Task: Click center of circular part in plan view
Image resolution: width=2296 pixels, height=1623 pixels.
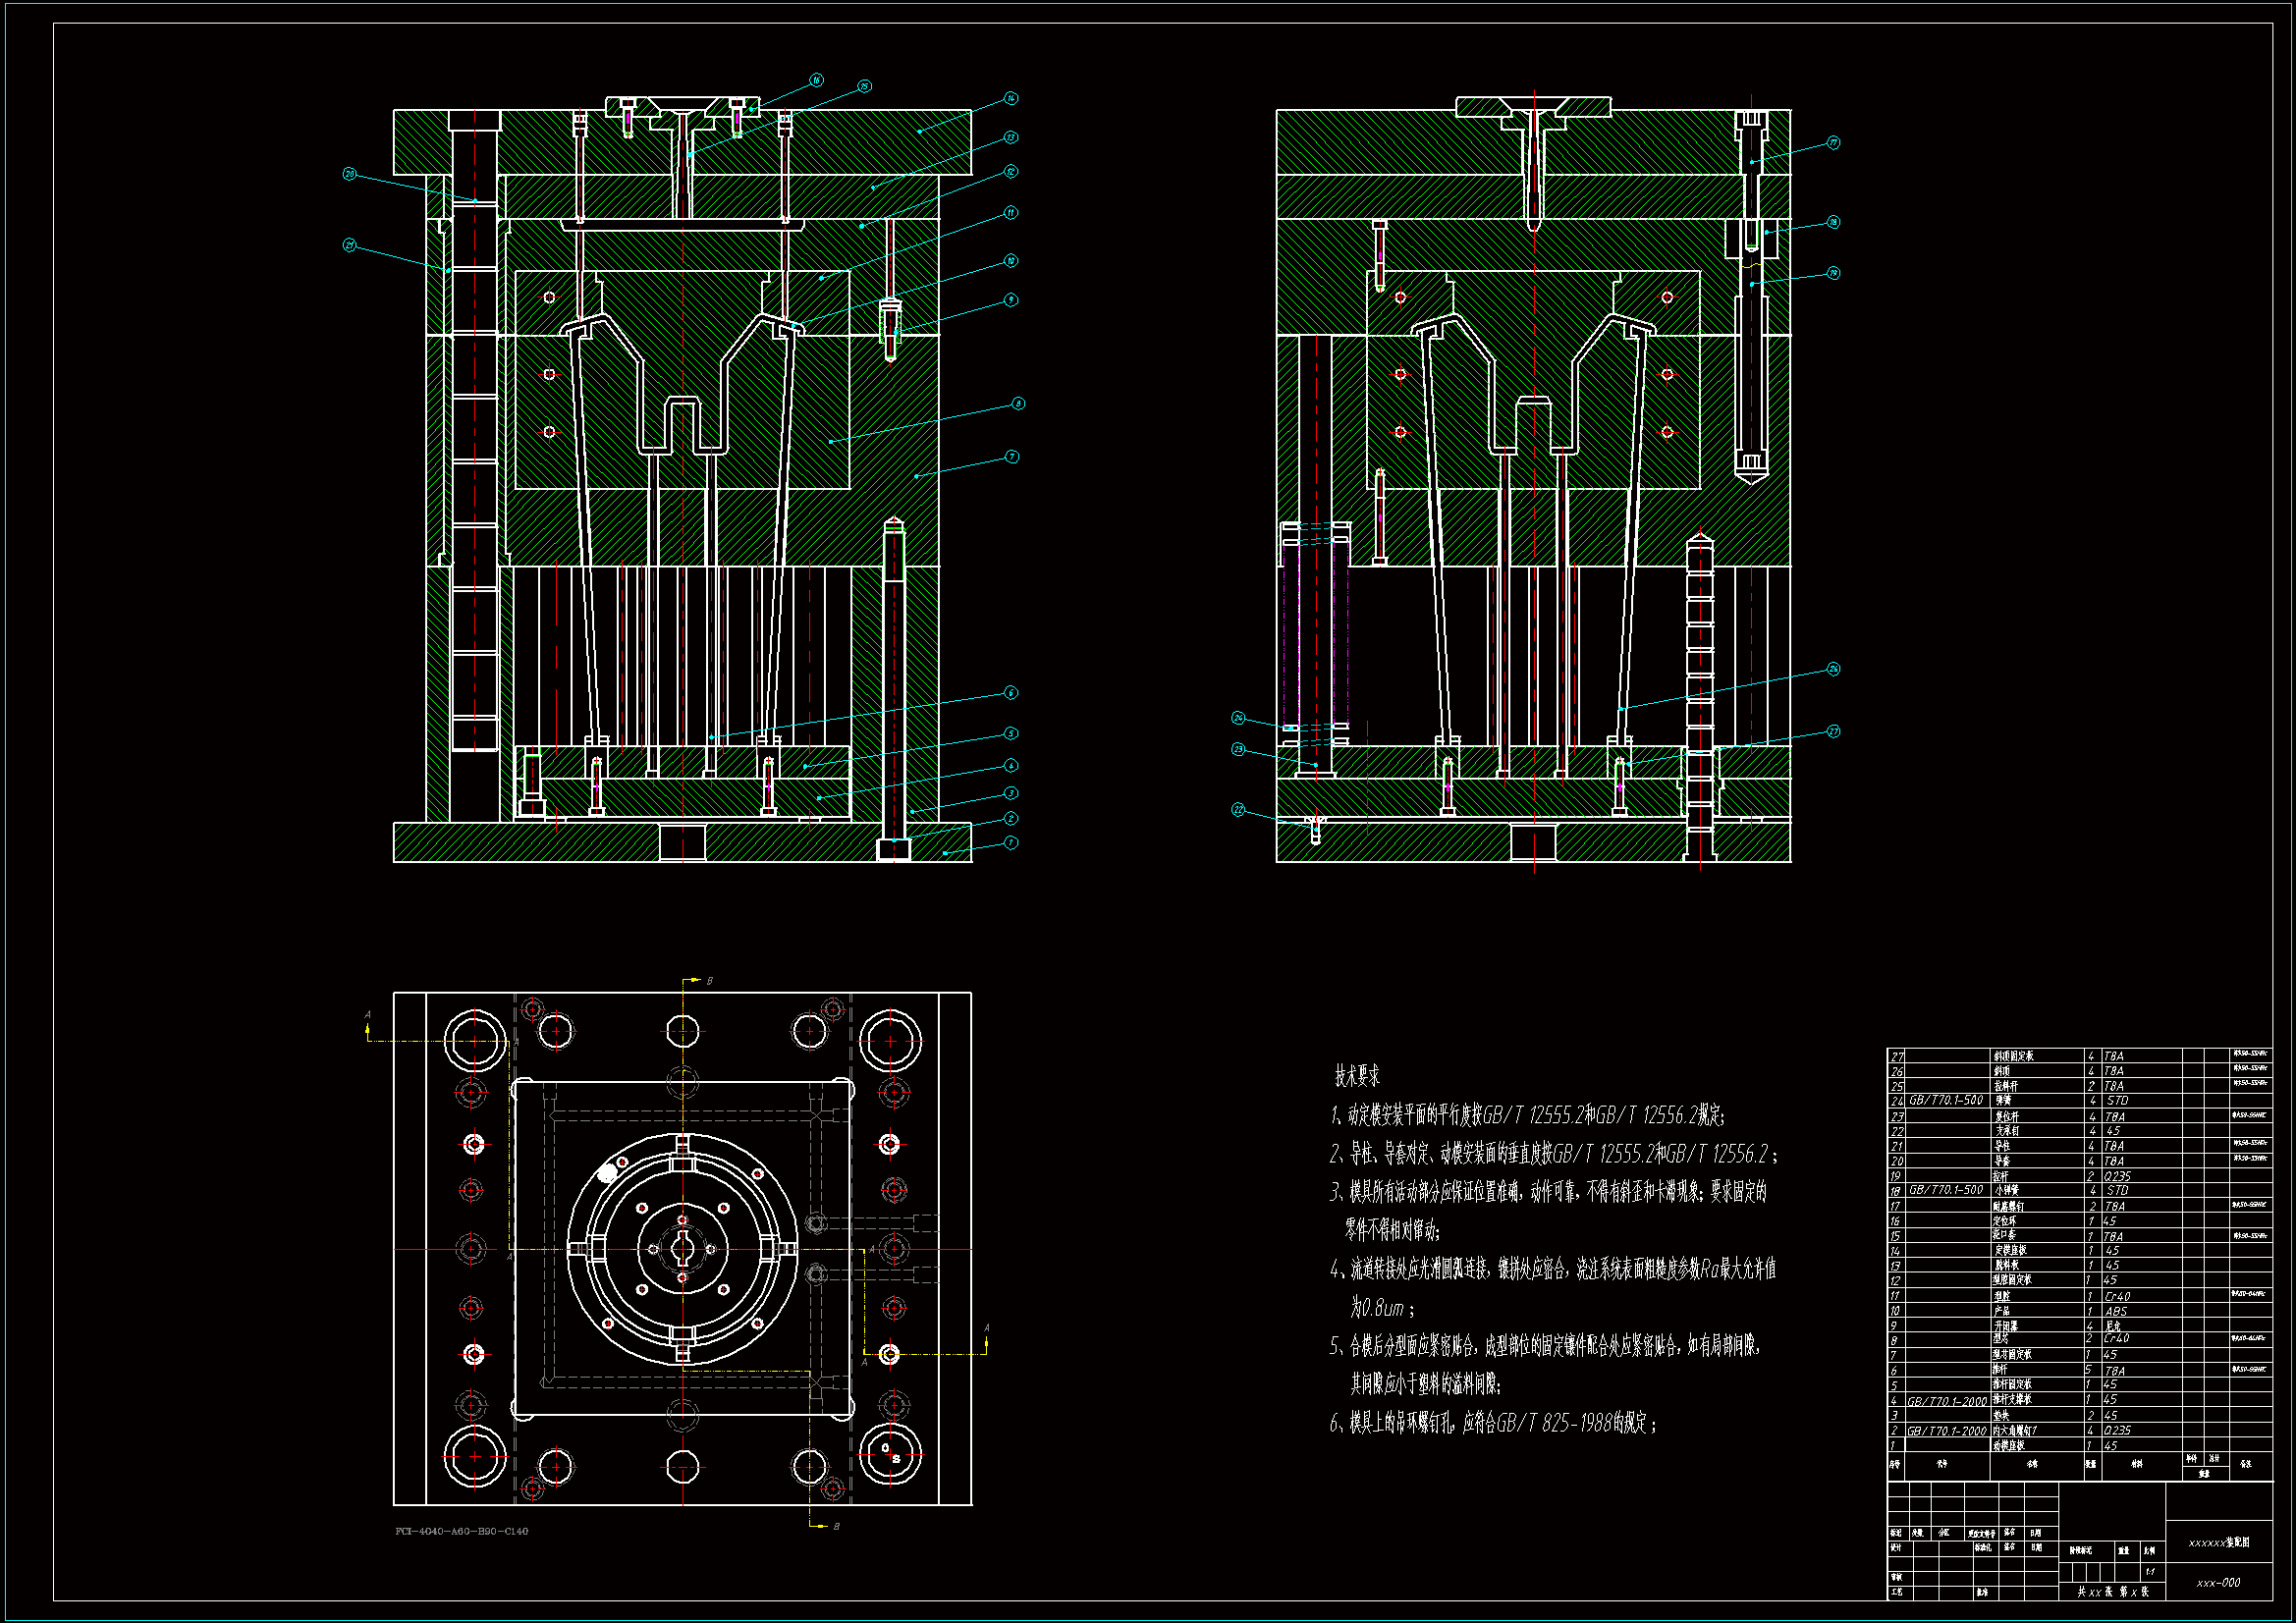Action: [682, 1248]
